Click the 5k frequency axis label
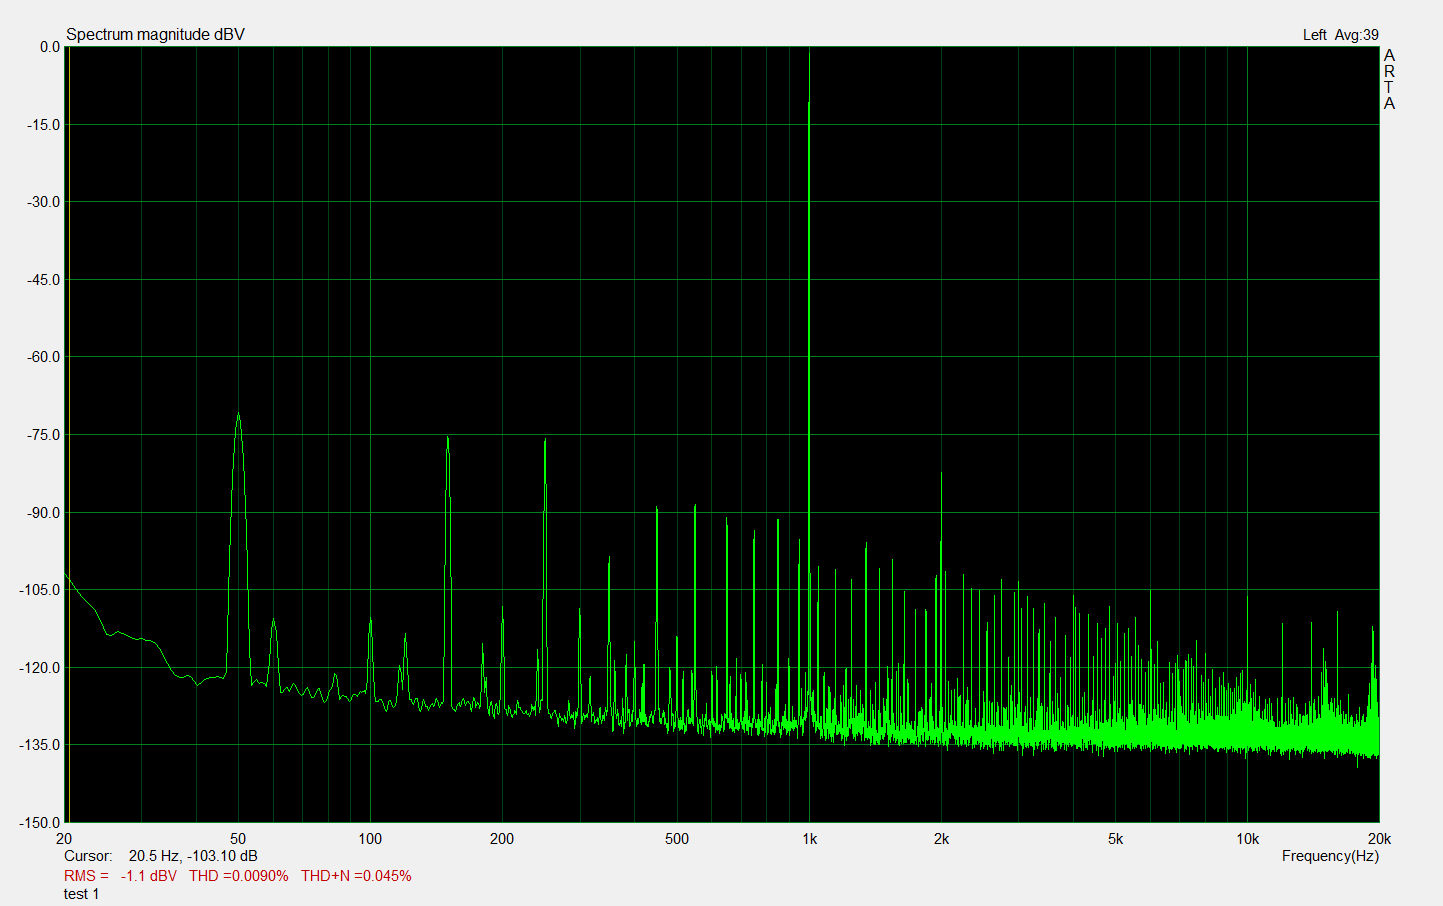Screen dimensions: 1443x906 tap(1115, 839)
